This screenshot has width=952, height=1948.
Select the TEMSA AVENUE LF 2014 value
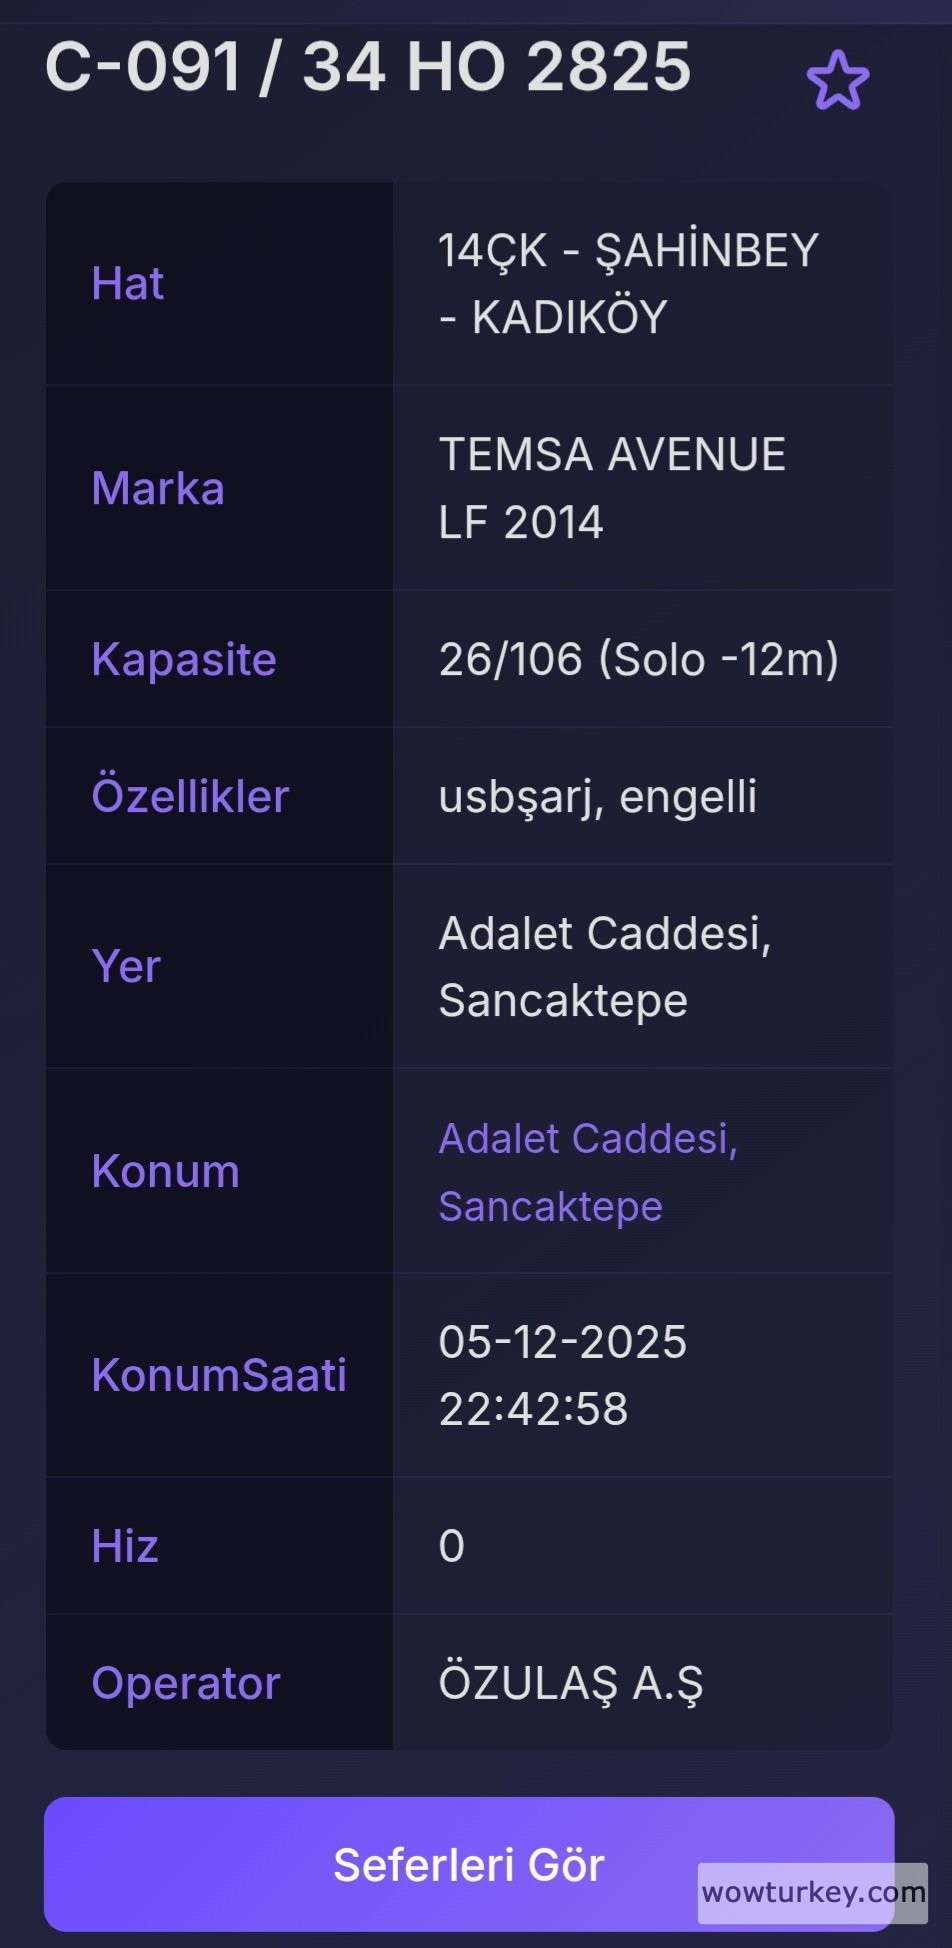[x=611, y=488]
